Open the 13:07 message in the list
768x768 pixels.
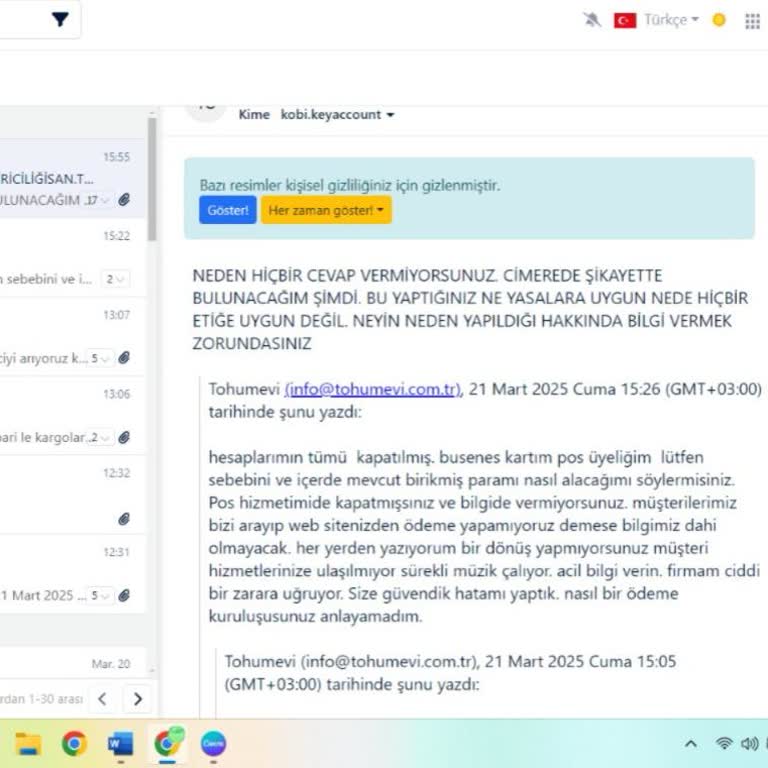coord(72,337)
